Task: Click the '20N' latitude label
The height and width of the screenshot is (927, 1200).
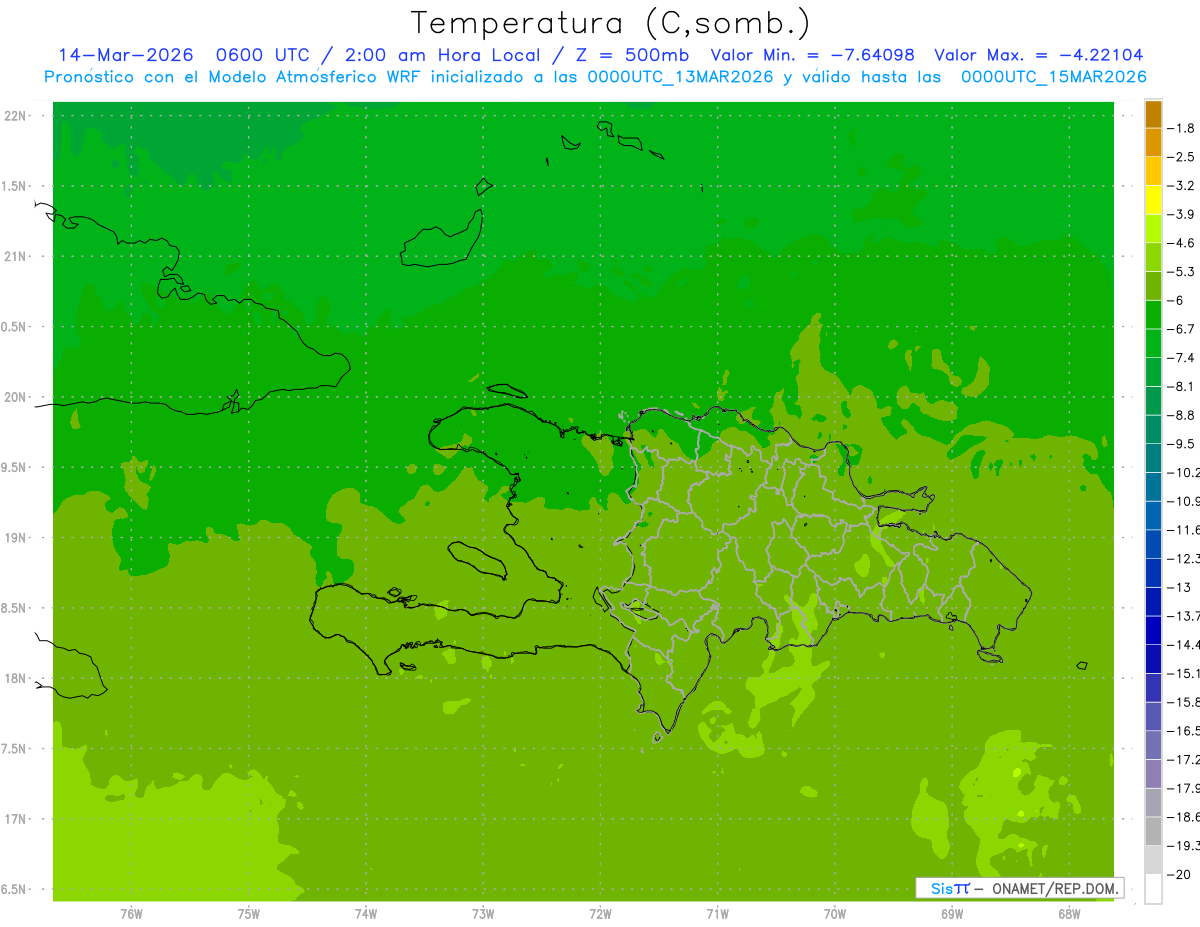Action: [x=17, y=397]
